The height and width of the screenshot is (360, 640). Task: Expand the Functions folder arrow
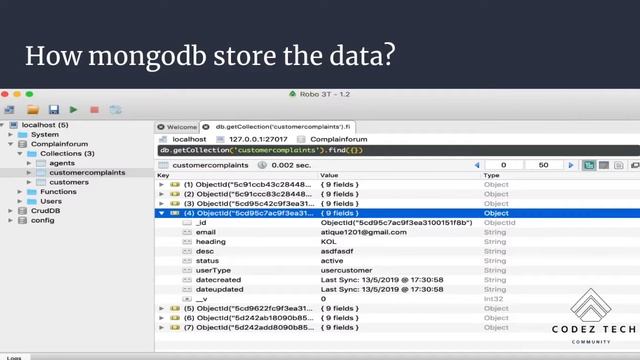coord(20,191)
